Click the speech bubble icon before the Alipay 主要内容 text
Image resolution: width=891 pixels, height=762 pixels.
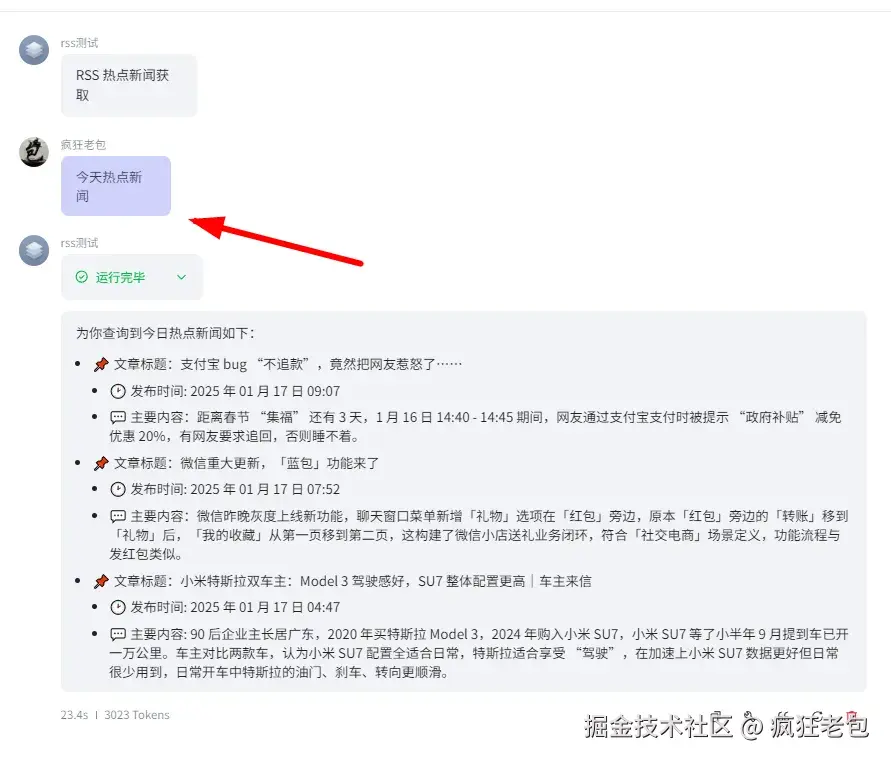click(118, 416)
